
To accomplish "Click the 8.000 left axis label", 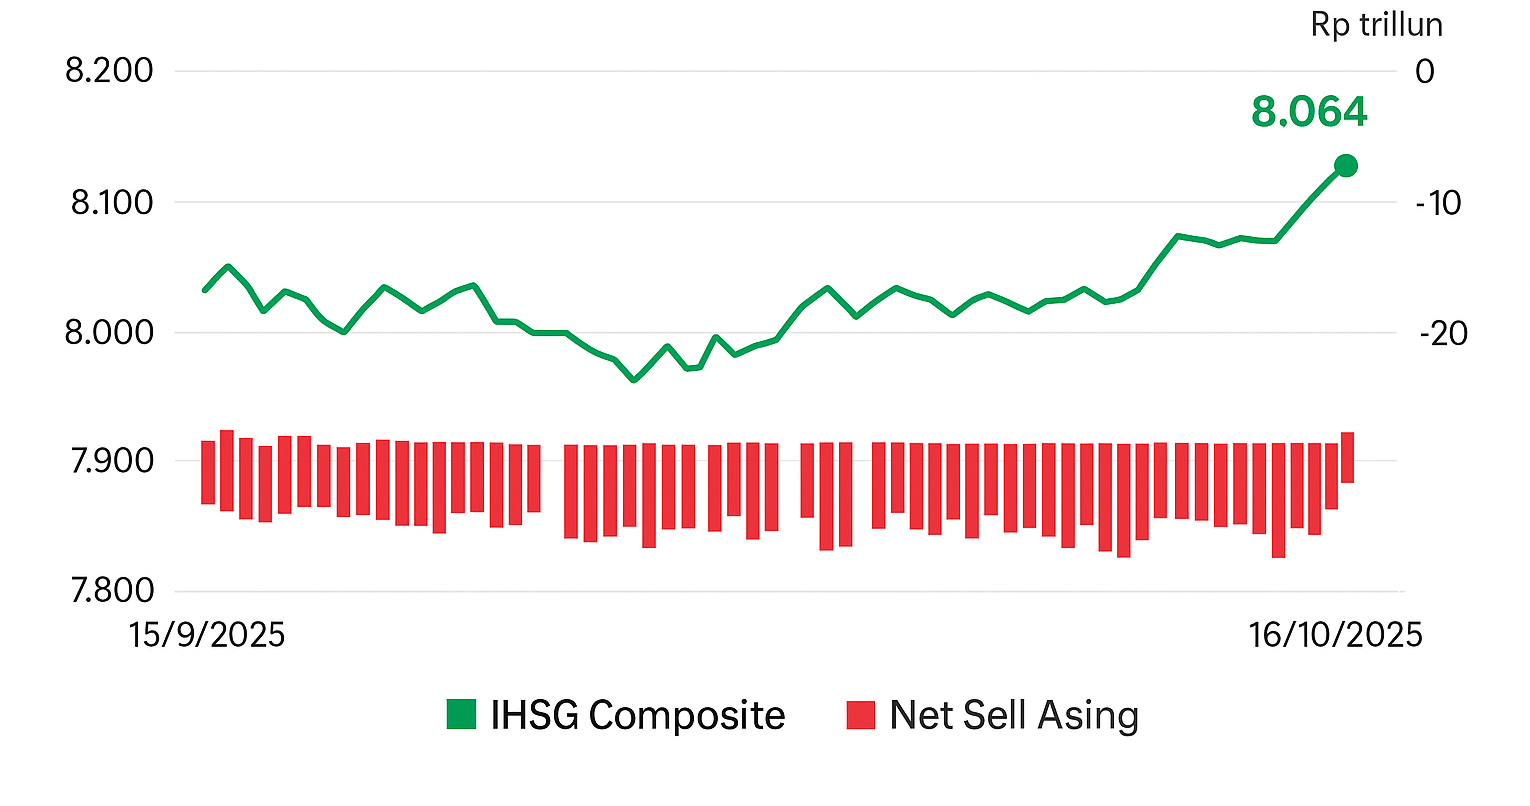I will coord(109,332).
